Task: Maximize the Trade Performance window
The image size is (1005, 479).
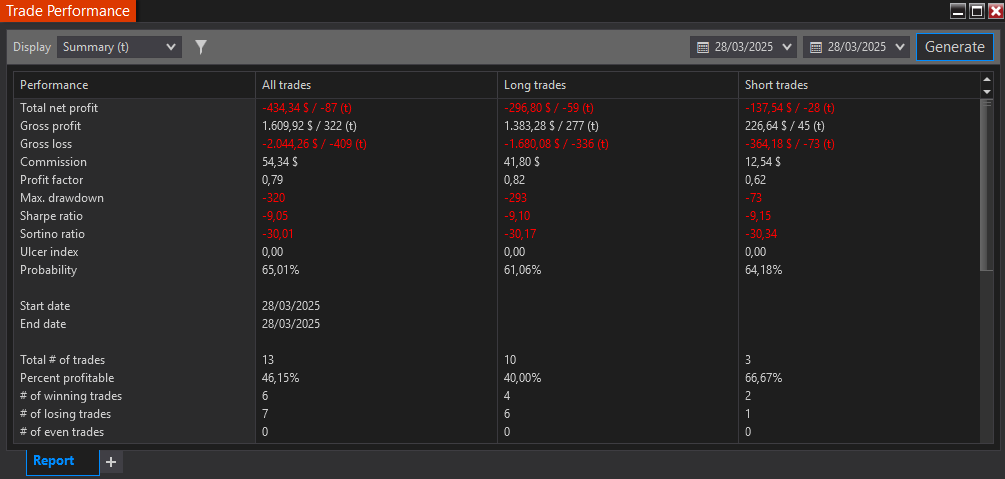Action: (x=977, y=11)
